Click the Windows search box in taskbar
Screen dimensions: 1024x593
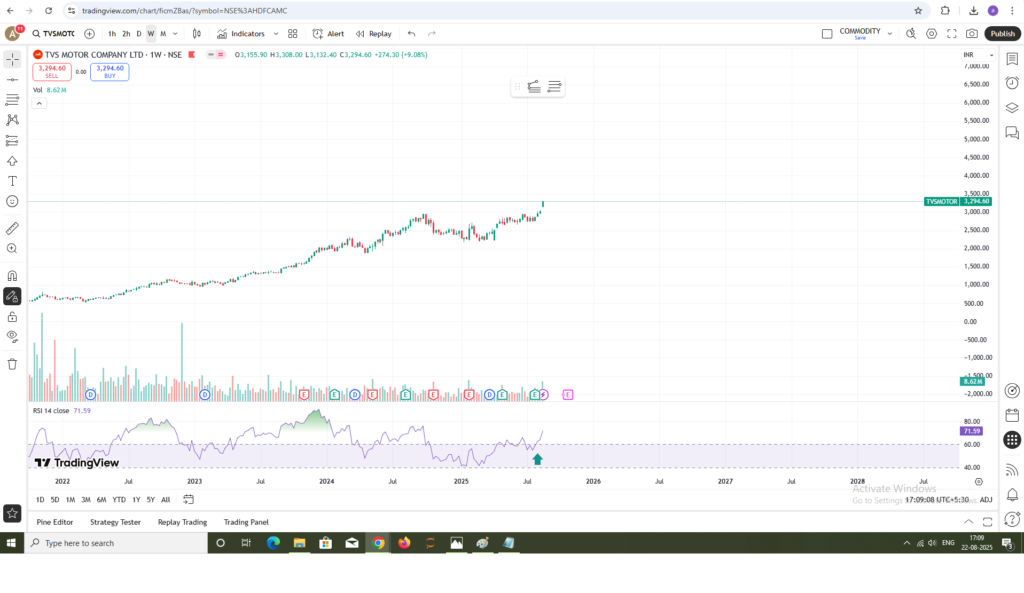coord(116,543)
